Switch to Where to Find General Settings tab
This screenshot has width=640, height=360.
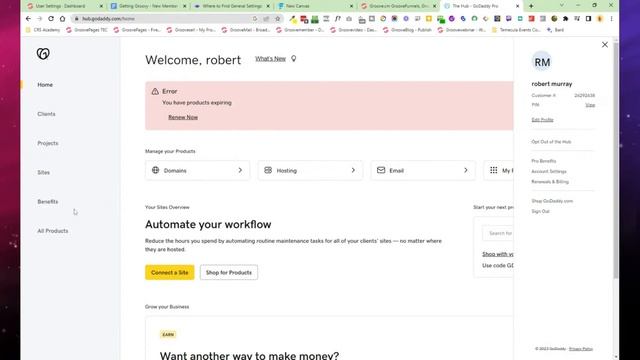point(231,6)
